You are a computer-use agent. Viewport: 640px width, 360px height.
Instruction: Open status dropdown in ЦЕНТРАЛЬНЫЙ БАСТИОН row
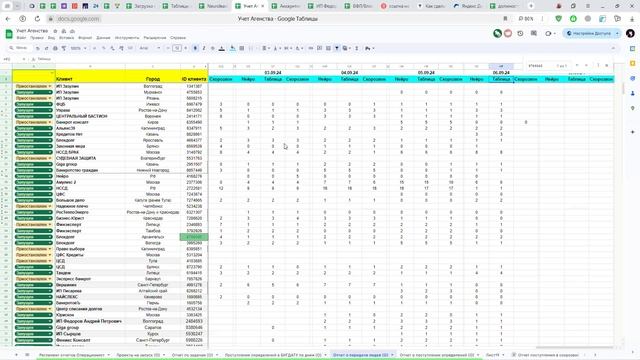33,116
